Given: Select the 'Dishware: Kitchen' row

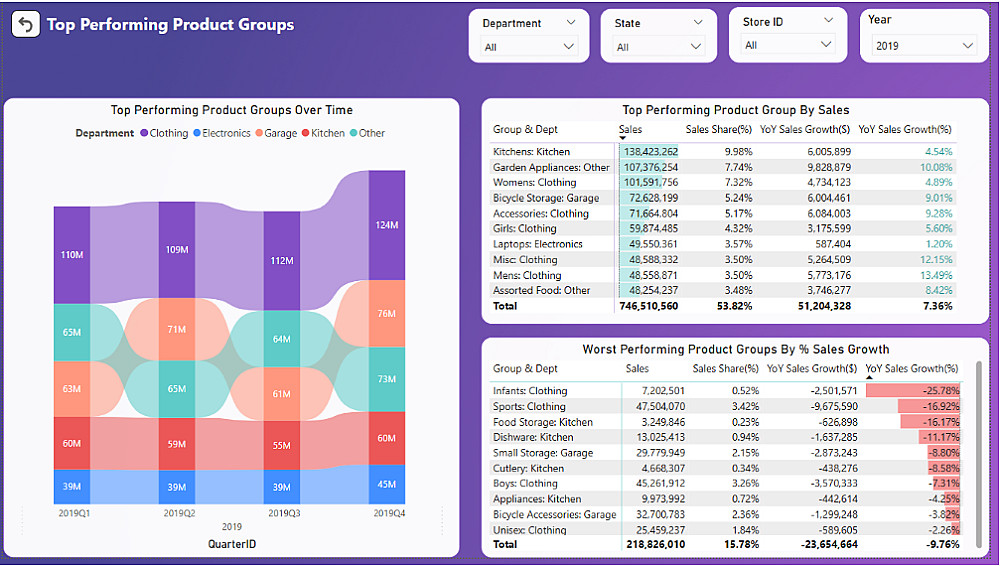Looking at the screenshot, I should 726,437.
